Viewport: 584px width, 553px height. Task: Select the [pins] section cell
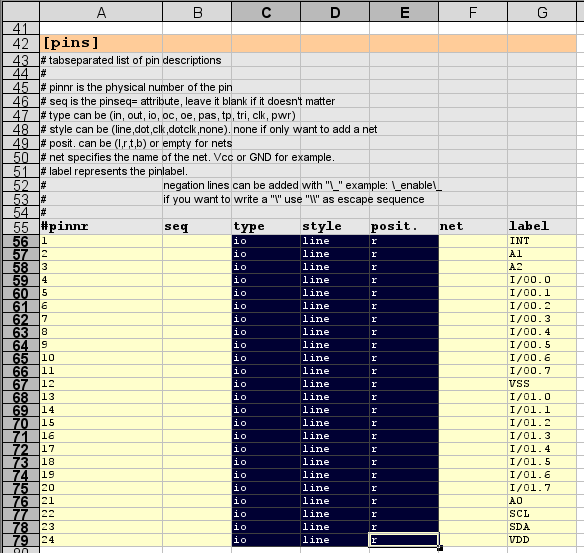click(101, 43)
